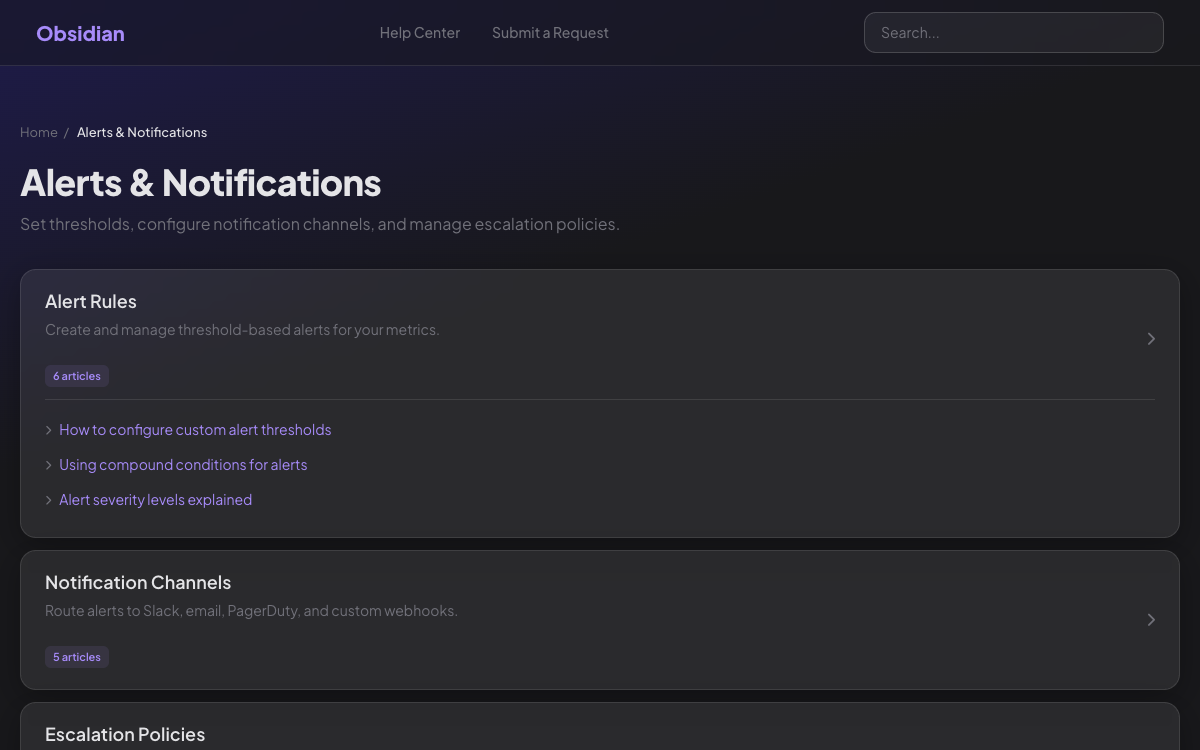
Task: Go to Help Center in top navigation
Action: [x=420, y=33]
